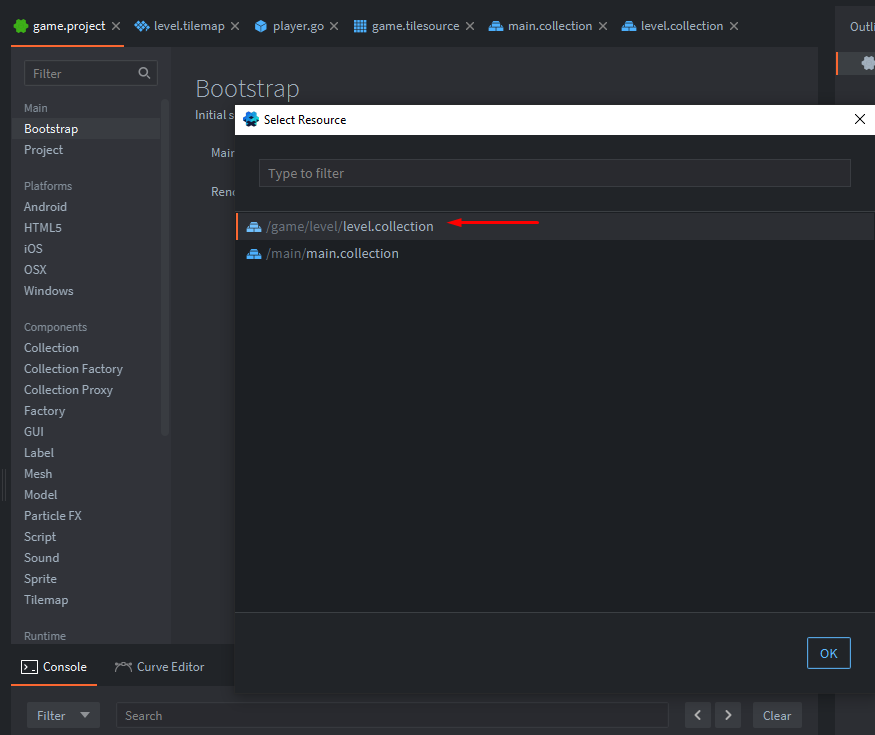875x735 pixels.
Task: Open the Curve Editor tab
Action: [x=160, y=667]
